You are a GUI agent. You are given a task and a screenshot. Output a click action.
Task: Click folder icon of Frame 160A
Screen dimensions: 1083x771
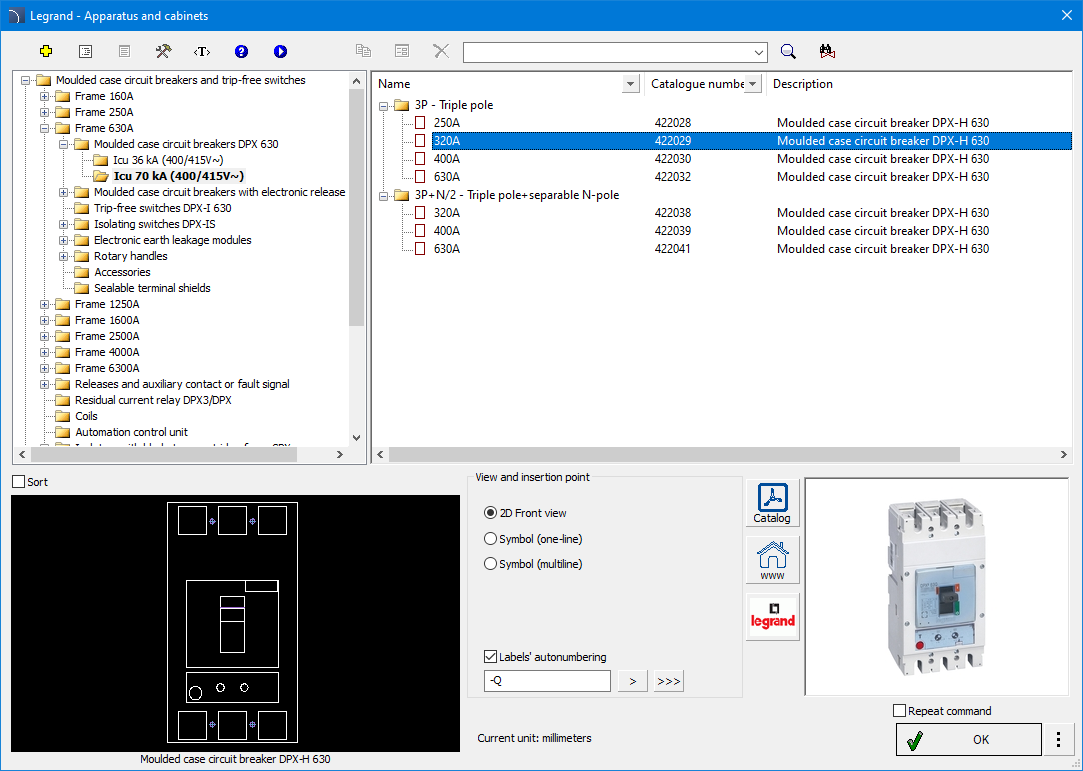(x=63, y=96)
